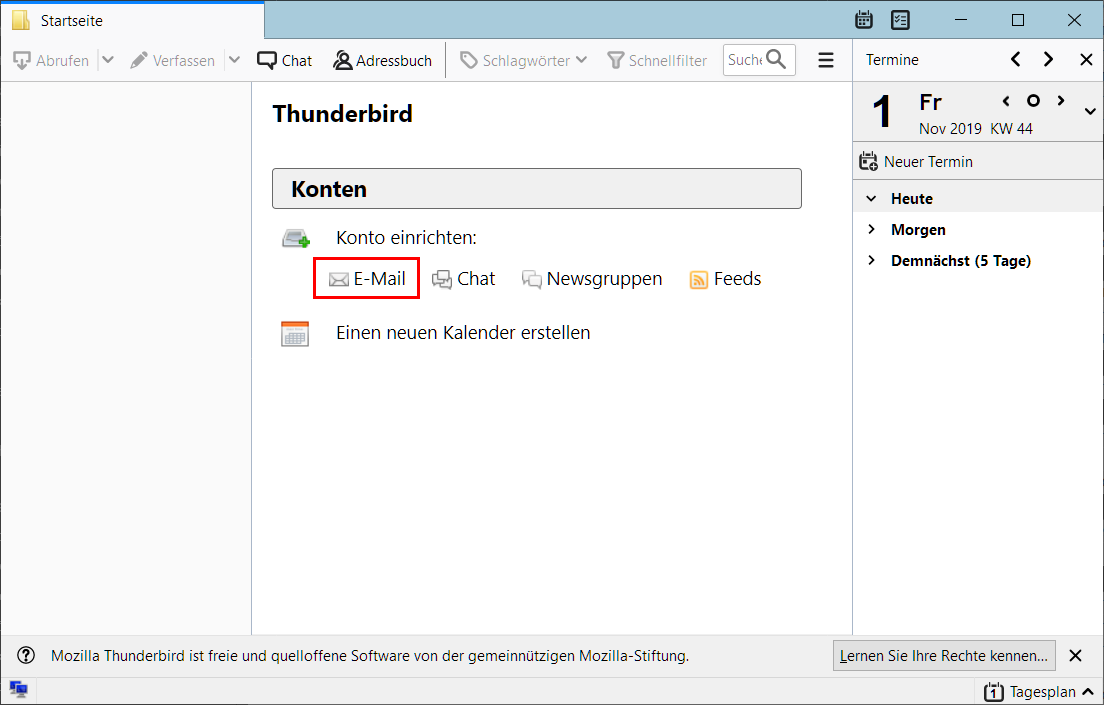Collapse the Heute section

(x=871, y=199)
